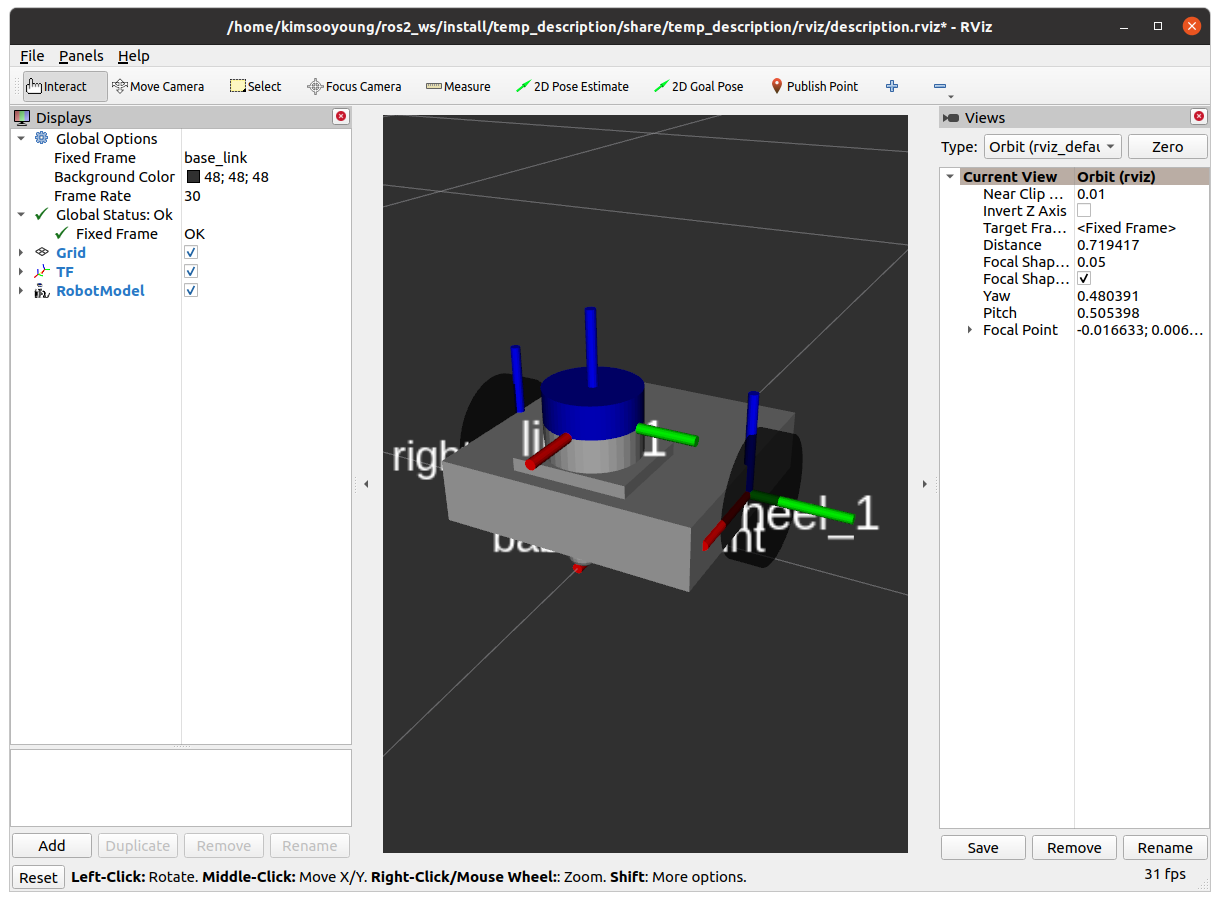Image resolution: width=1220 pixels, height=901 pixels.
Task: Click the Fixed Frame OK status row
Action: click(x=180, y=234)
